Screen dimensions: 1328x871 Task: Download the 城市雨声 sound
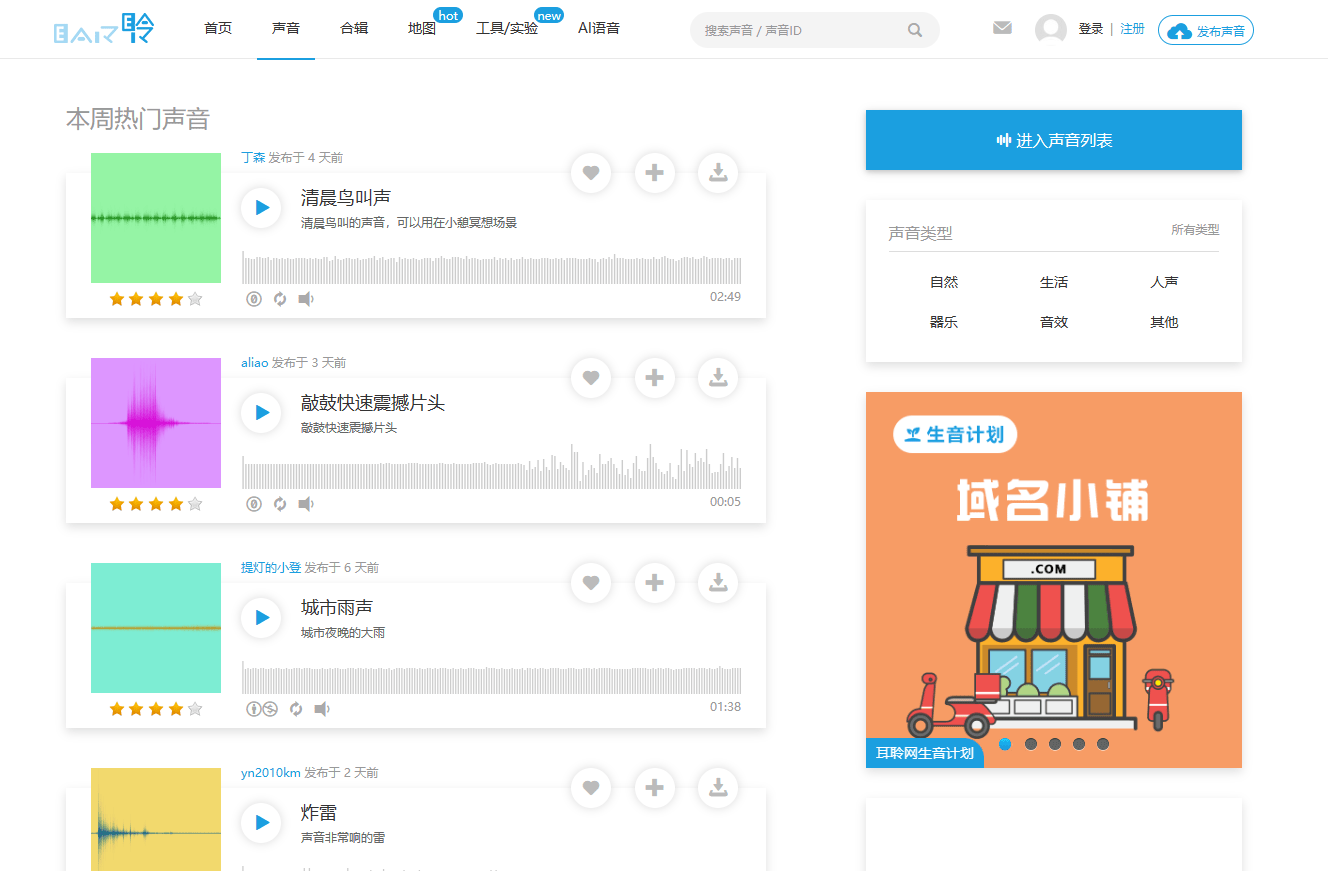pos(717,583)
